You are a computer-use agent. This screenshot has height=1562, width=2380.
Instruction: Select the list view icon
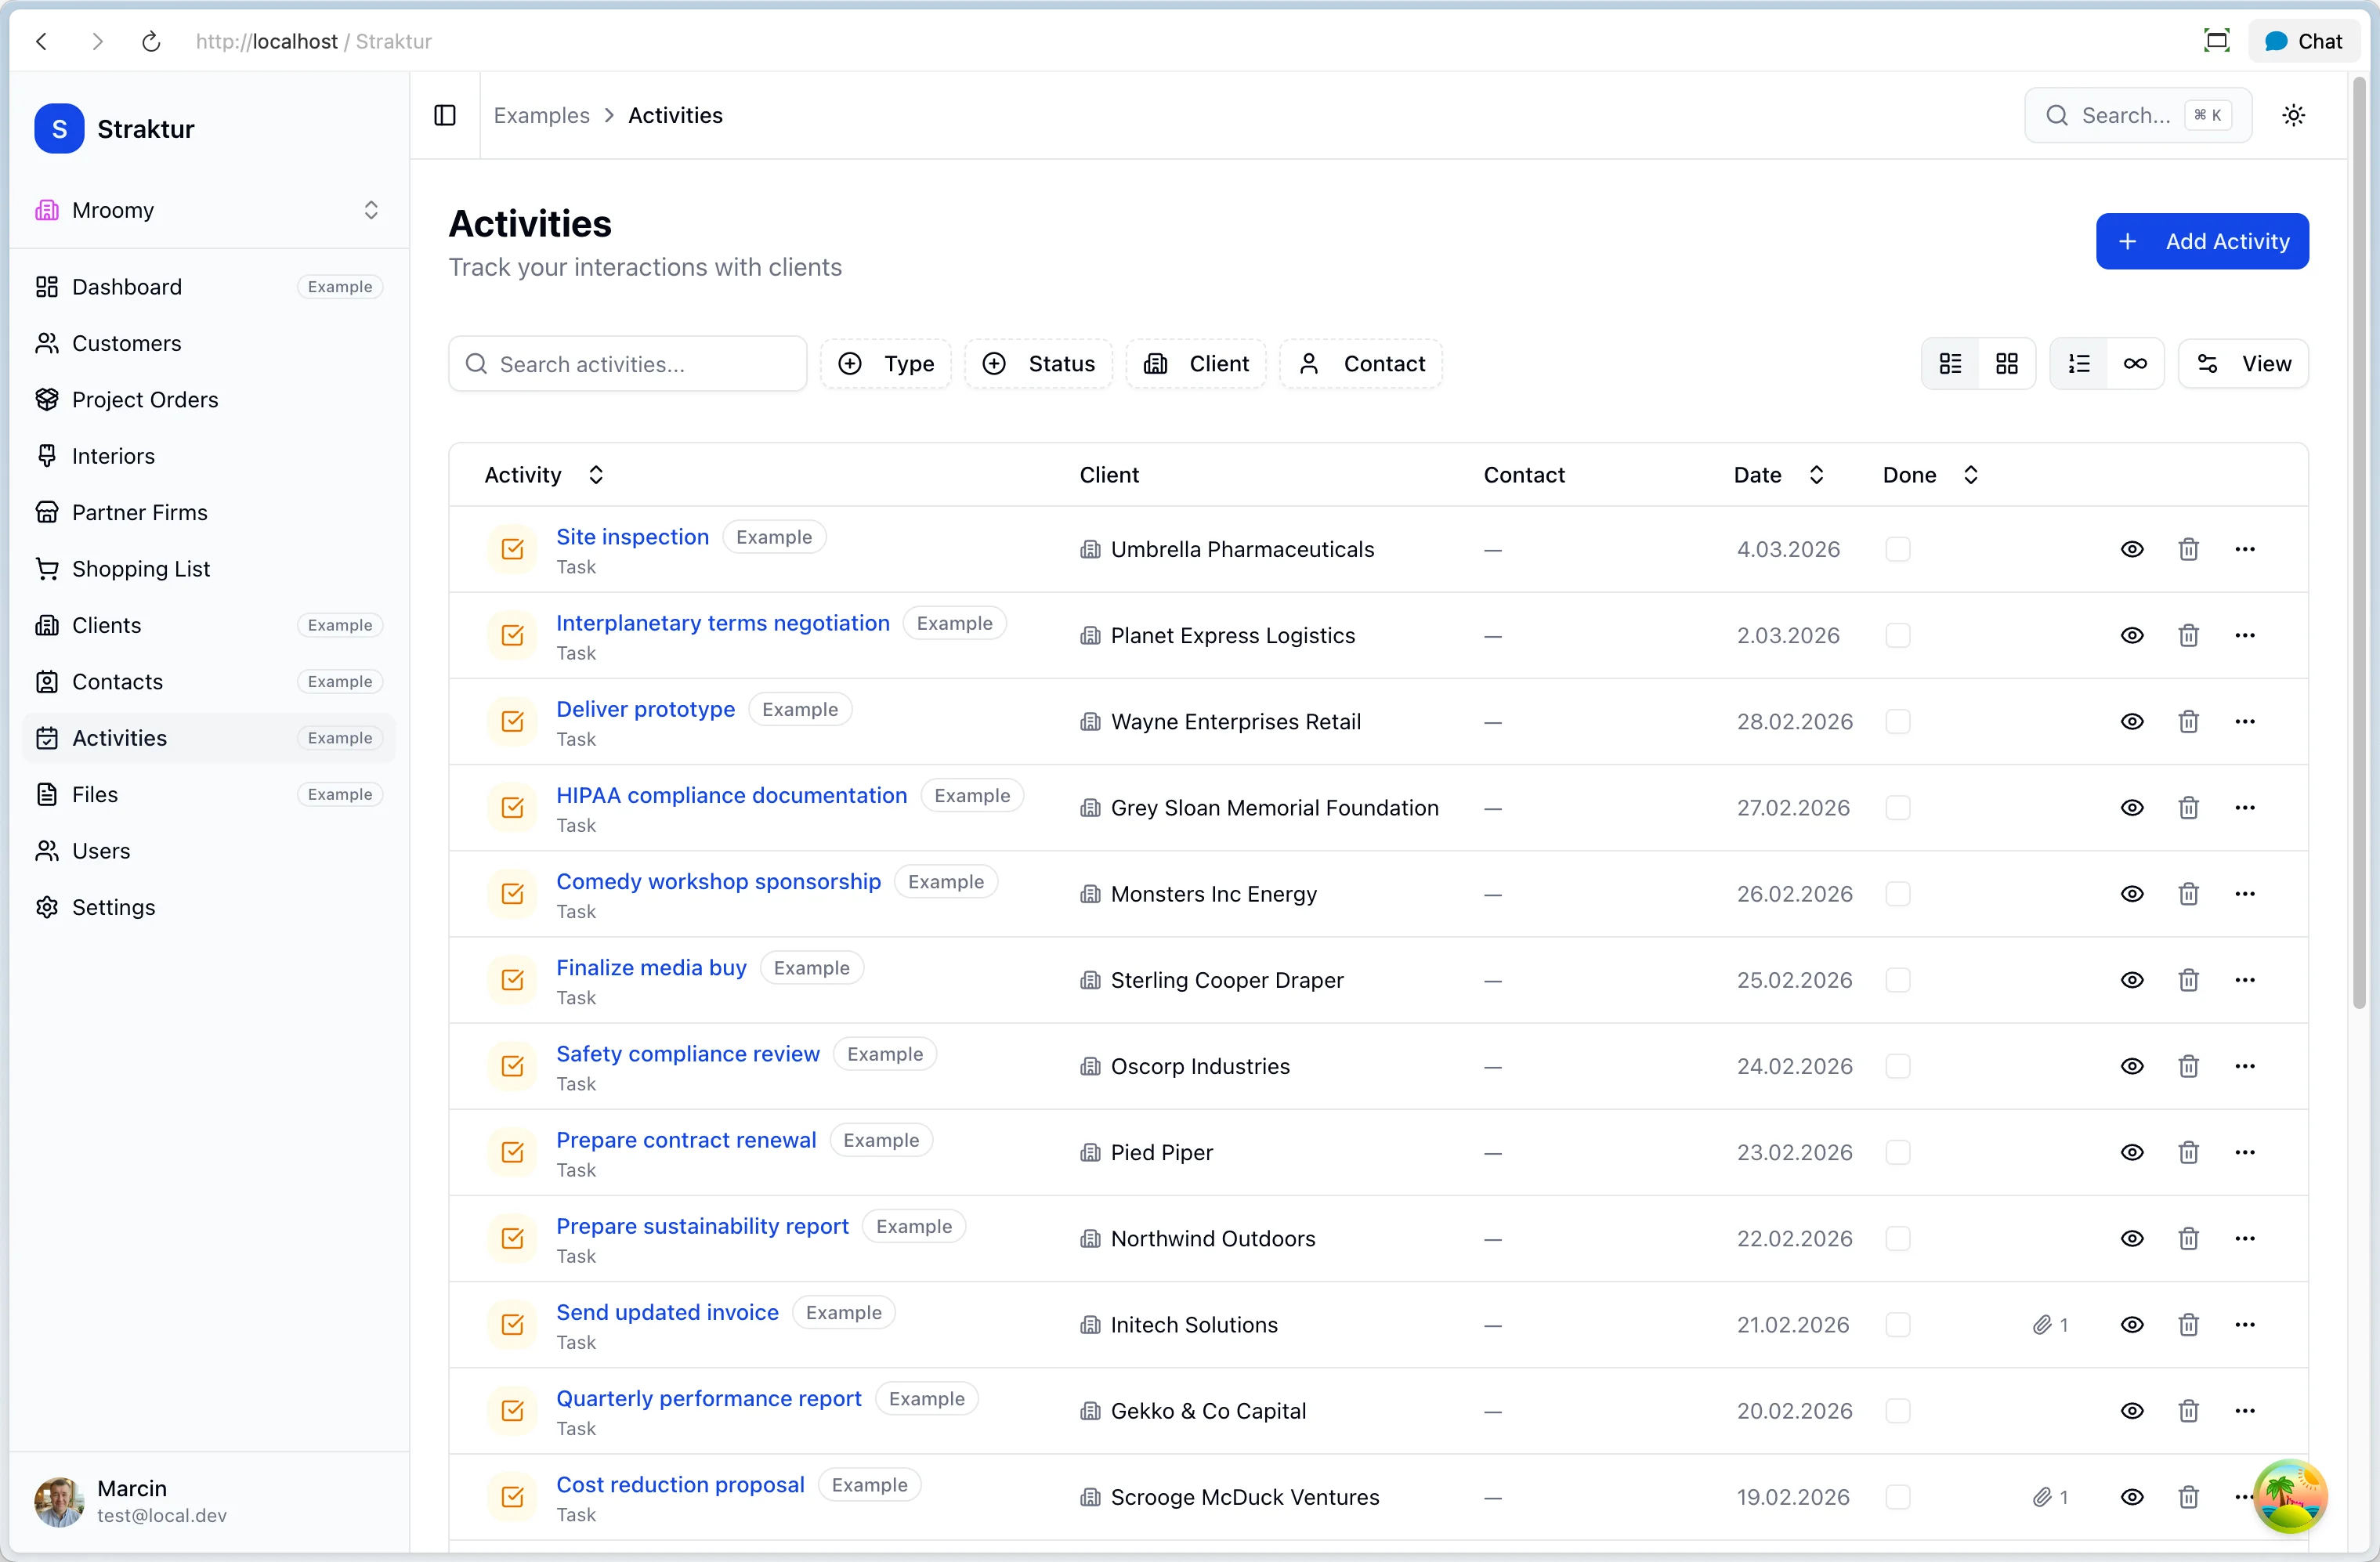(x=1950, y=363)
